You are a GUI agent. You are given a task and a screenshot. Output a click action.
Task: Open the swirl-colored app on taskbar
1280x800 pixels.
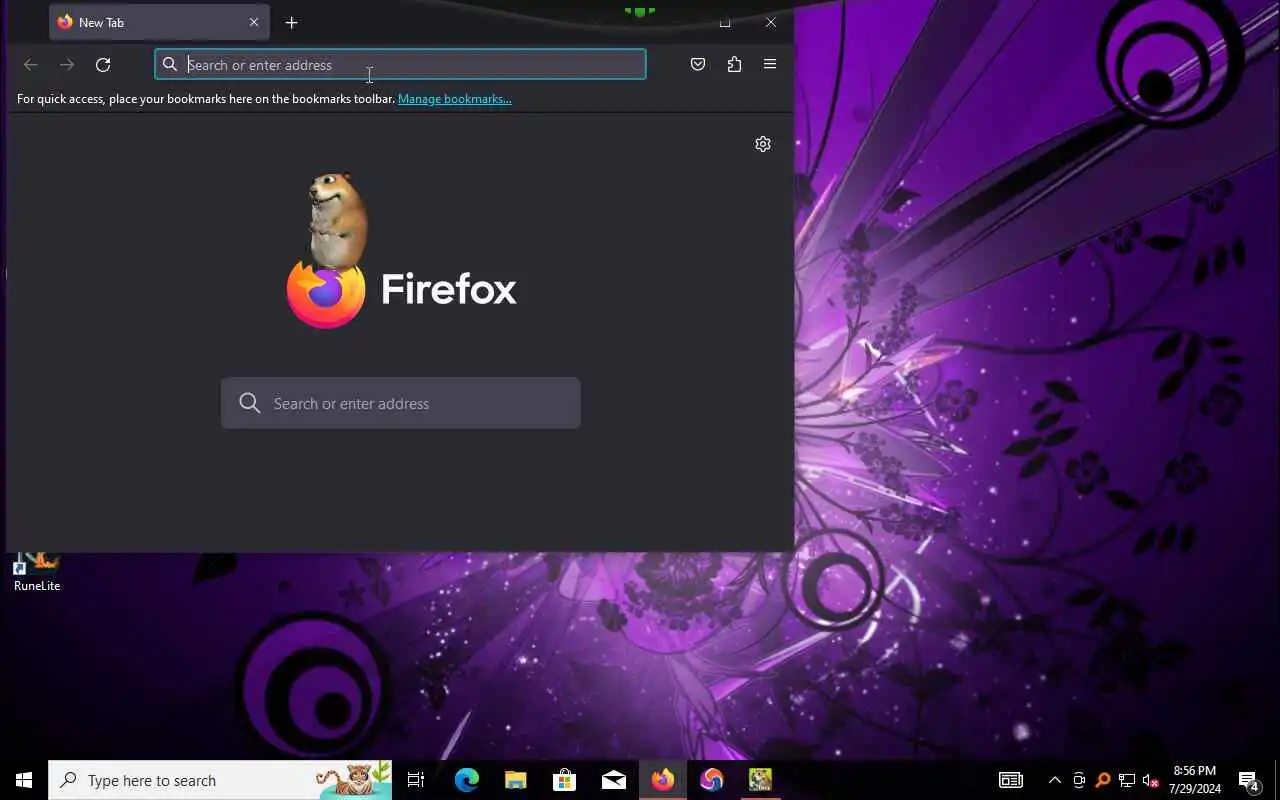(x=712, y=780)
